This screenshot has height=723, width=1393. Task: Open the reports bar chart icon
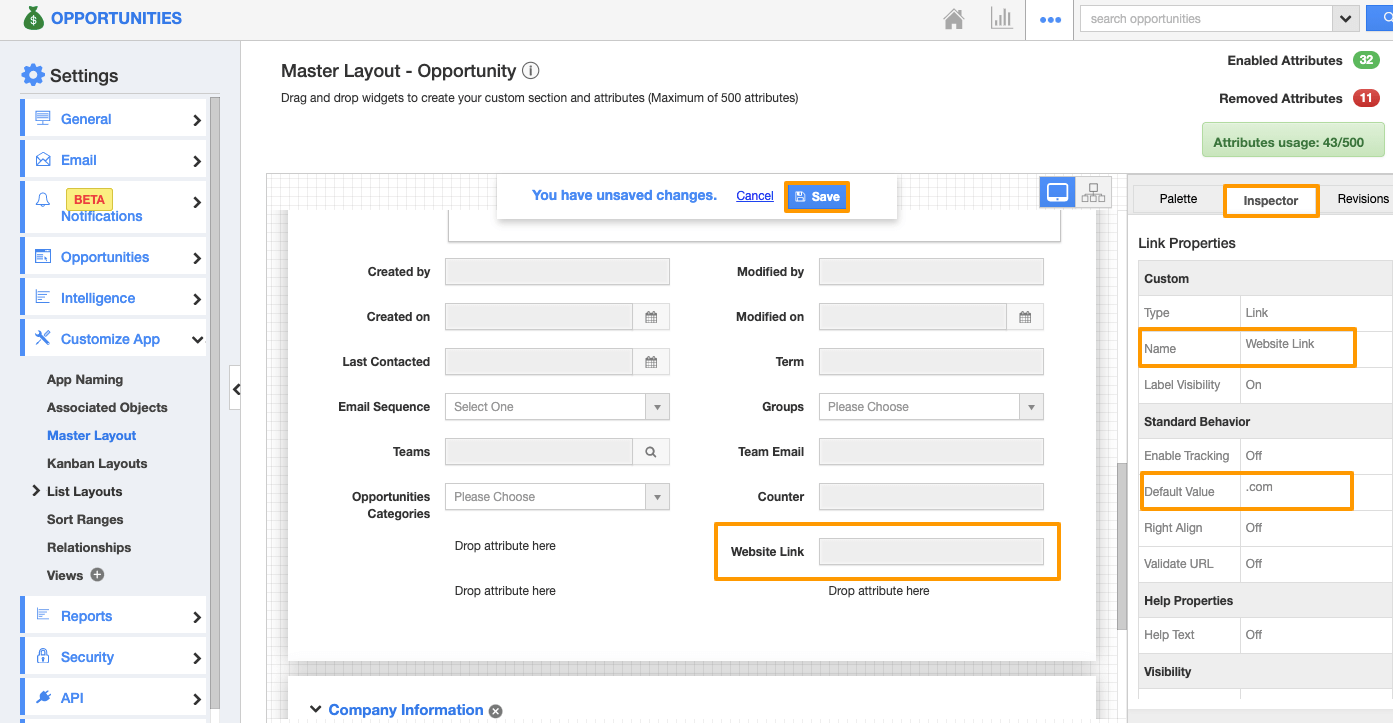[x=1001, y=19]
